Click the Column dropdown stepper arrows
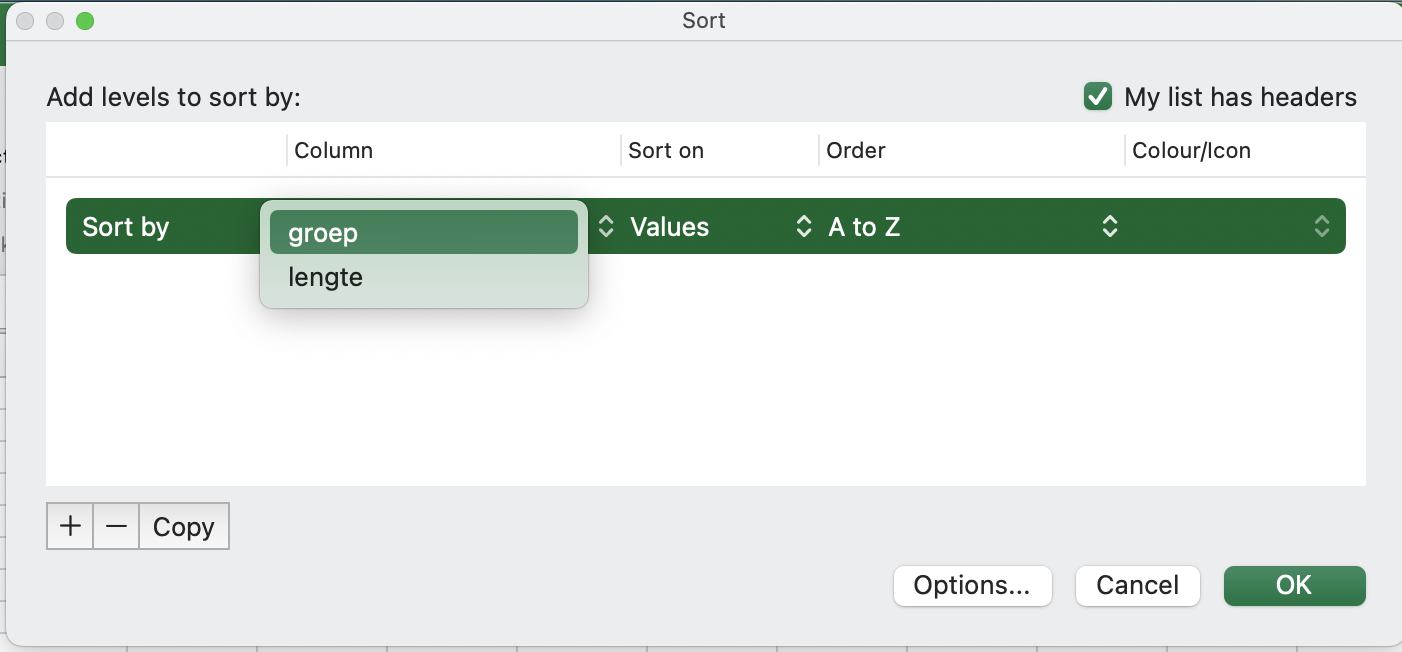 [x=606, y=227]
